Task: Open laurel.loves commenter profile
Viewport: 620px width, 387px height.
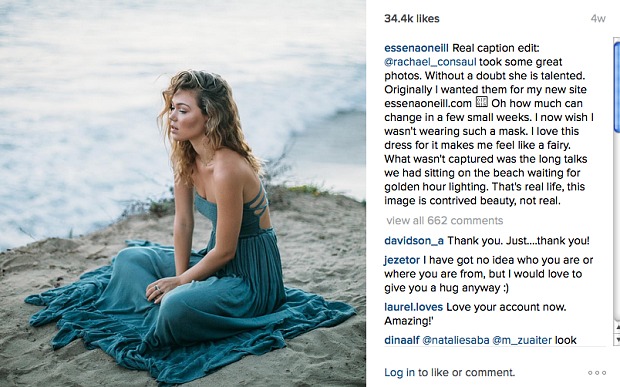Action: pos(413,307)
